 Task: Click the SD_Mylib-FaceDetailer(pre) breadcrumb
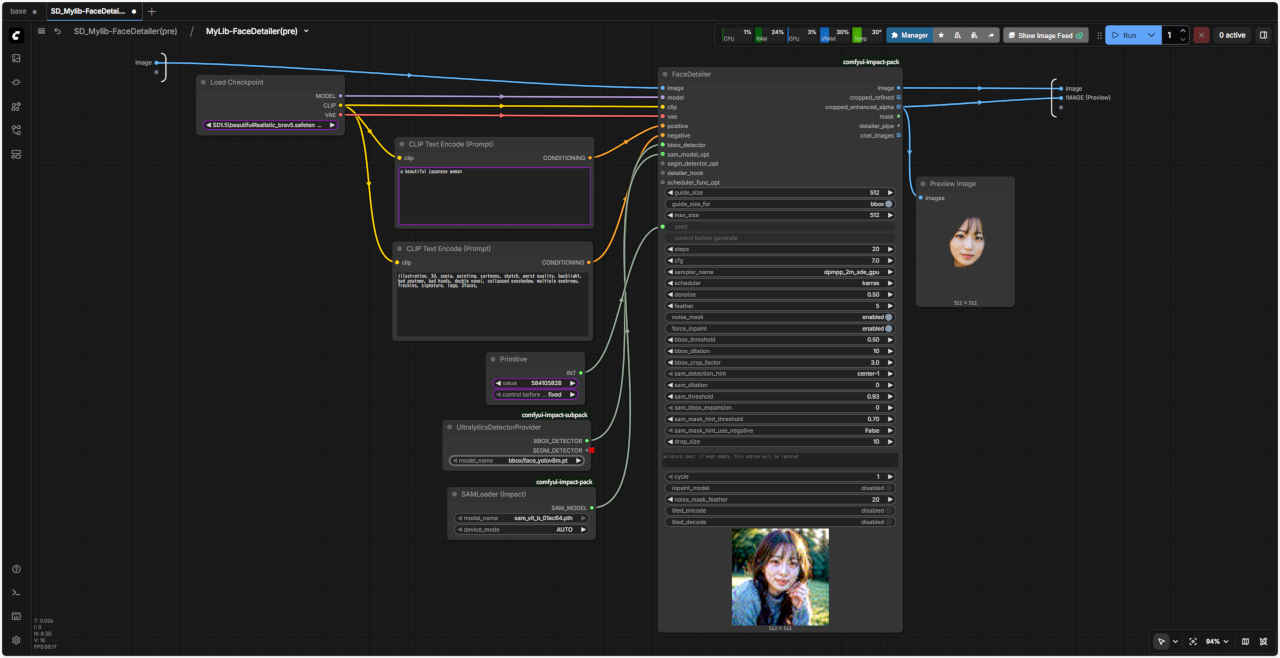125,31
